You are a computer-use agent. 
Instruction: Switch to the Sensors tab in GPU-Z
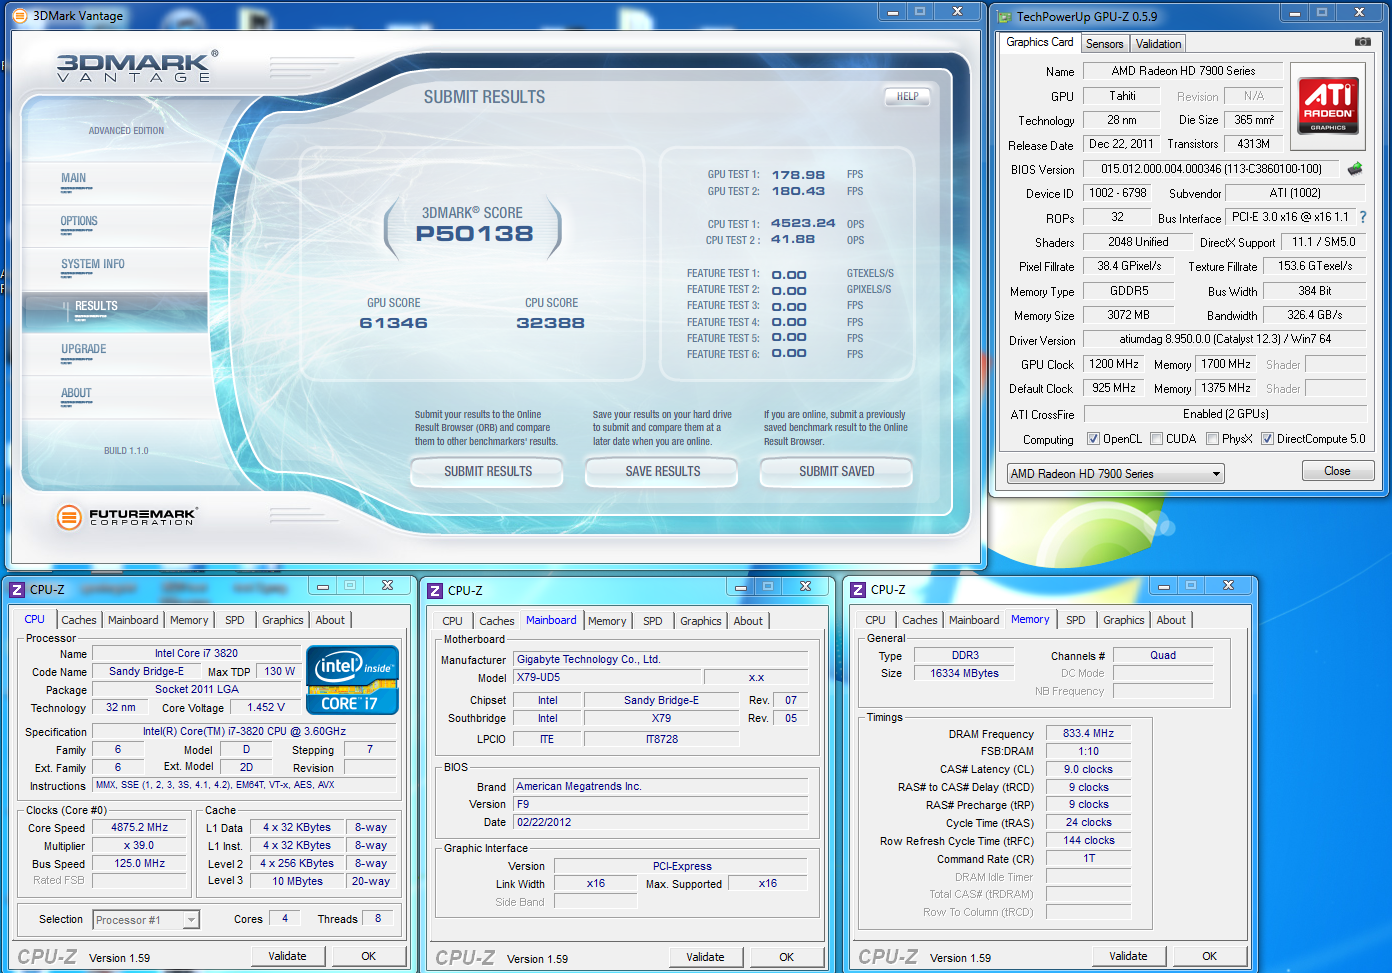(1104, 44)
